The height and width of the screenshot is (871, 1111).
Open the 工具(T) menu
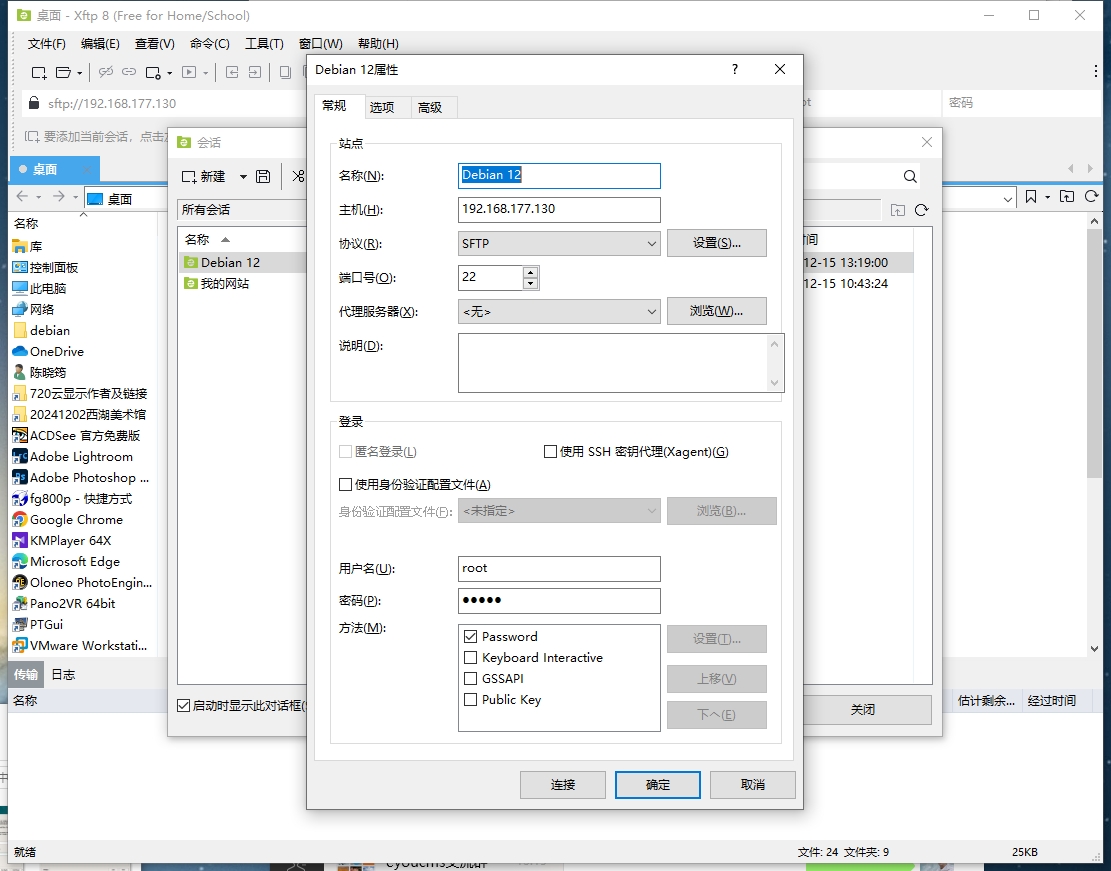[264, 44]
